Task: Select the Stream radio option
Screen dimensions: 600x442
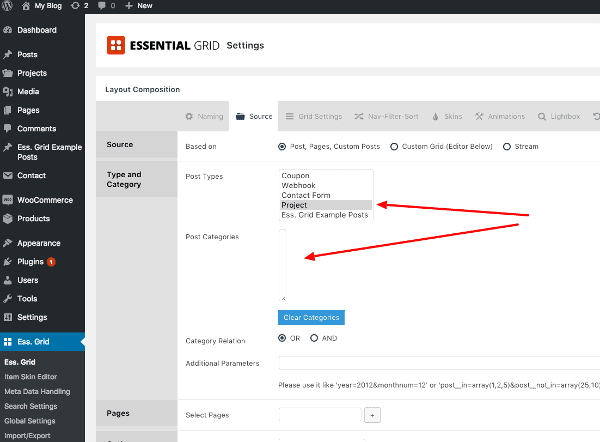Action: (x=507, y=147)
